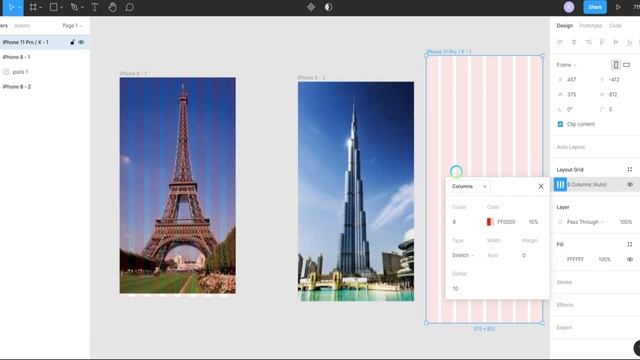This screenshot has height=360, width=640.
Task: Switch to the Design tab
Action: [x=564, y=26]
